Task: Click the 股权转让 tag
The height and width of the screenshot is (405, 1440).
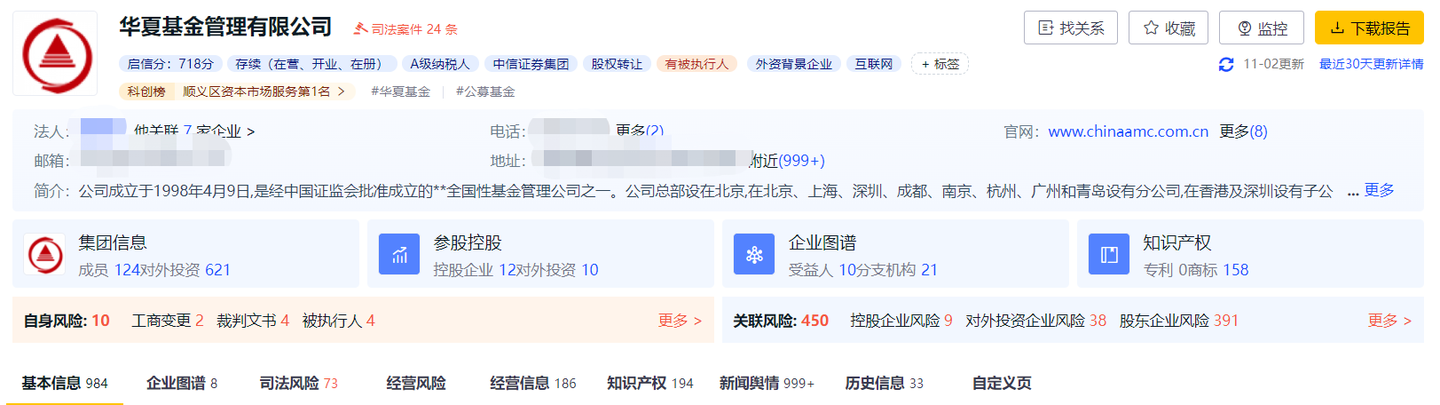Action: click(617, 64)
